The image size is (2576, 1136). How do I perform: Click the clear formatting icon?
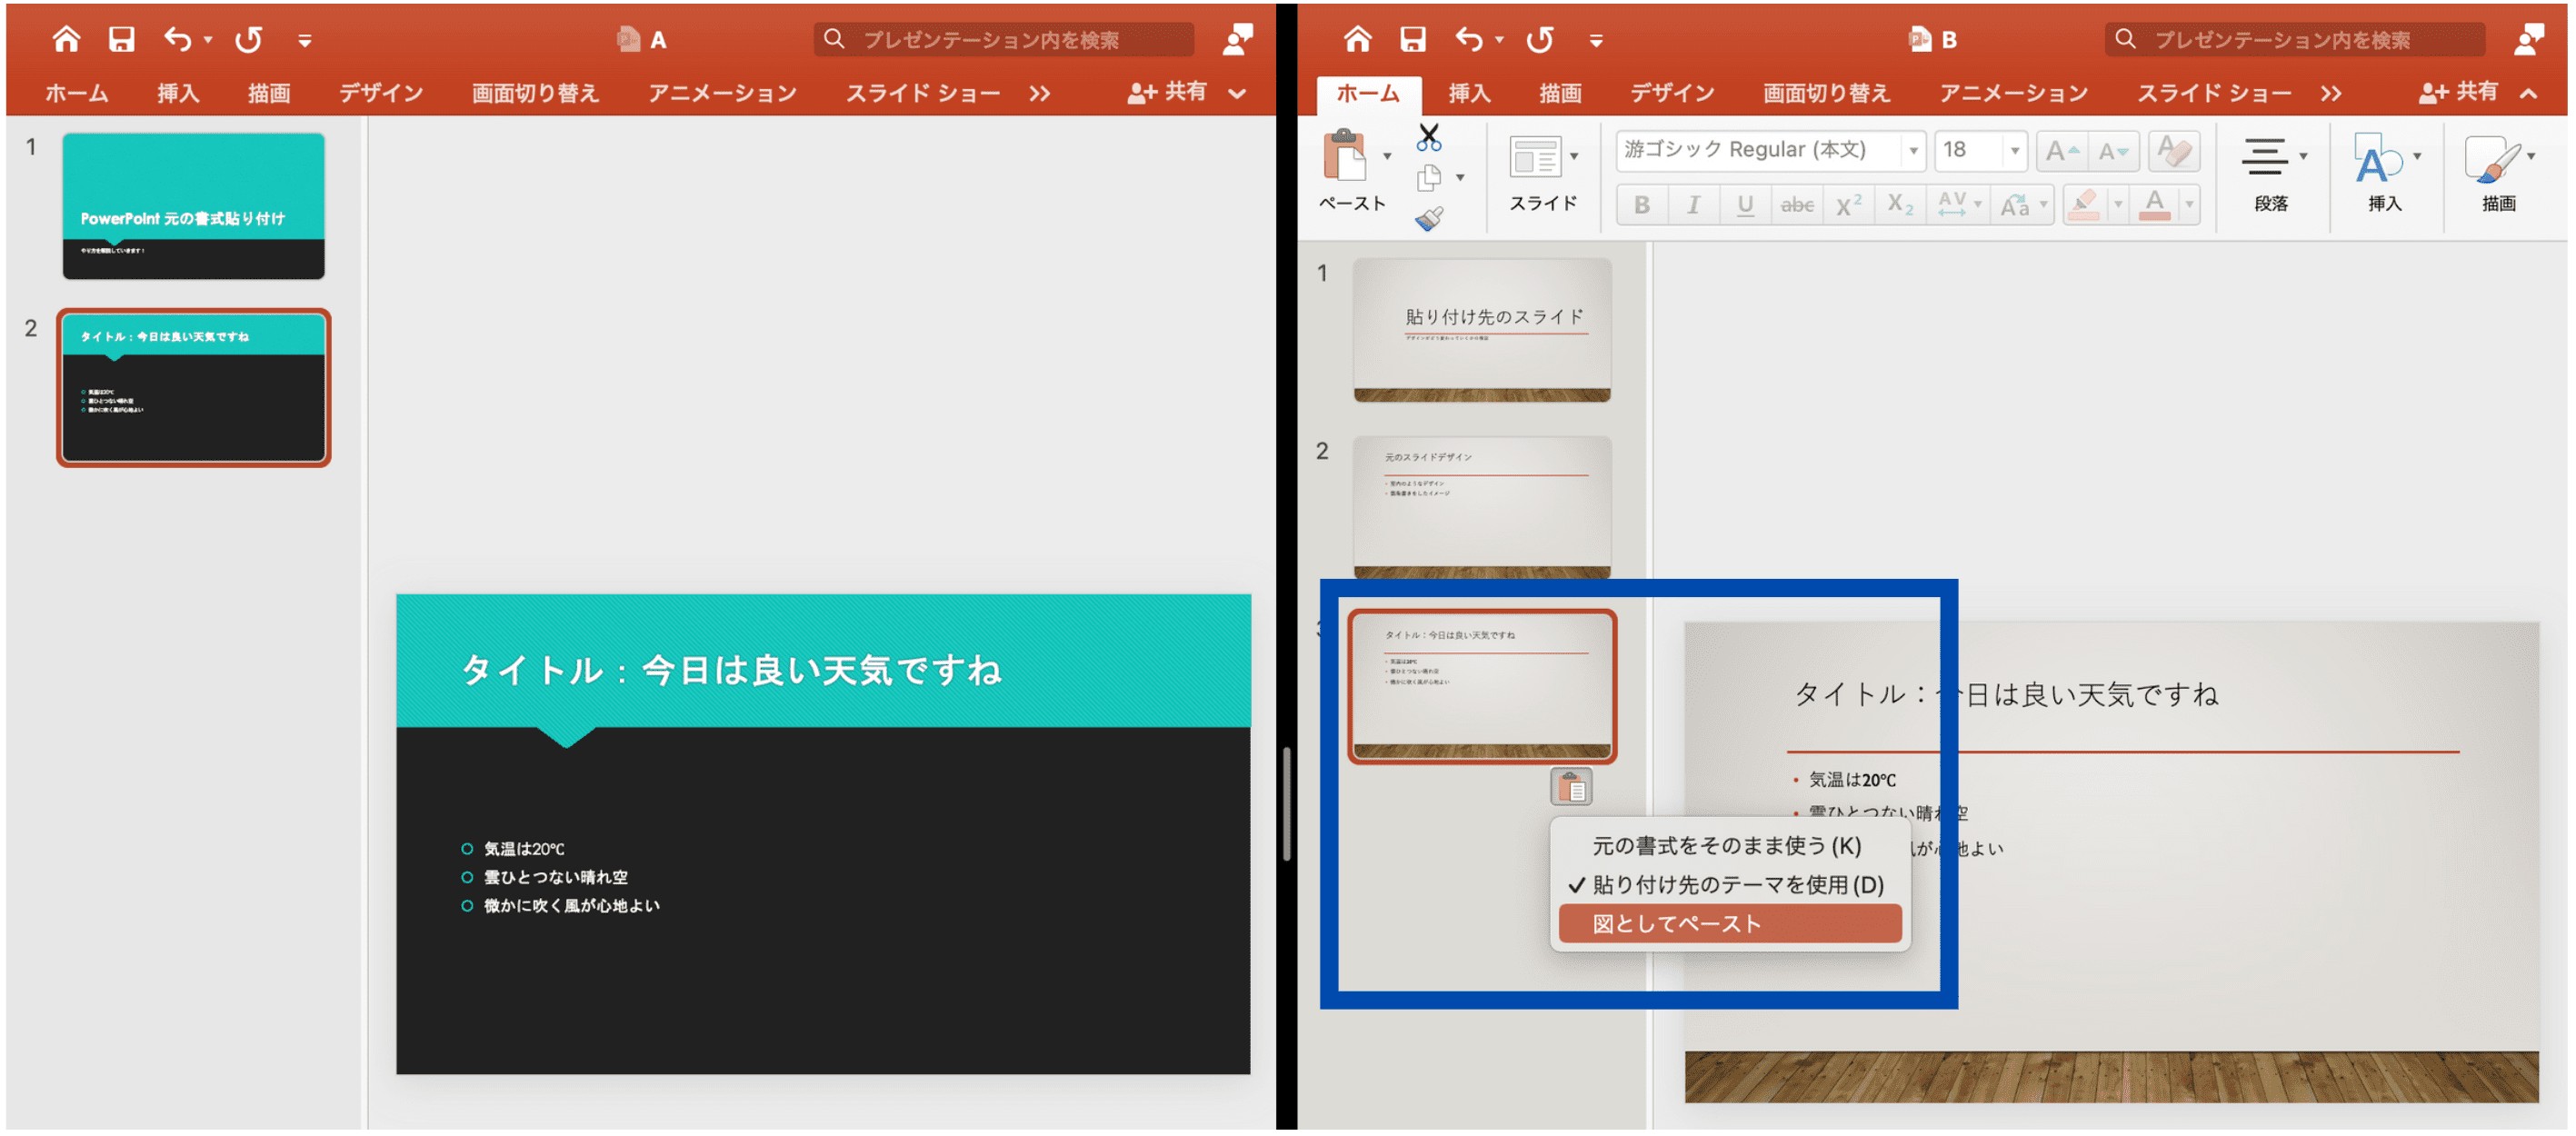2173,151
